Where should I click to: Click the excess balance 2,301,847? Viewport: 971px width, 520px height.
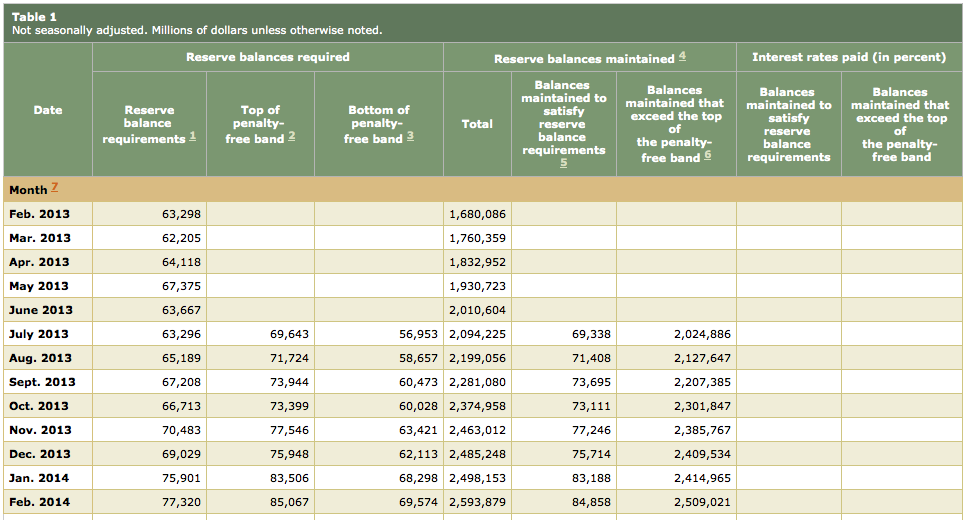[702, 407]
